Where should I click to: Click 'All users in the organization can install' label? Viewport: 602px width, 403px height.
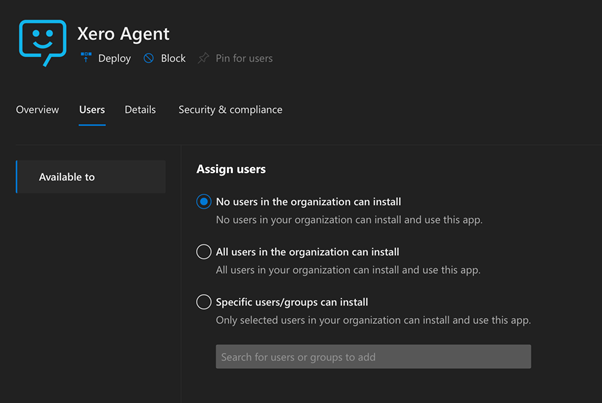pyautogui.click(x=308, y=252)
